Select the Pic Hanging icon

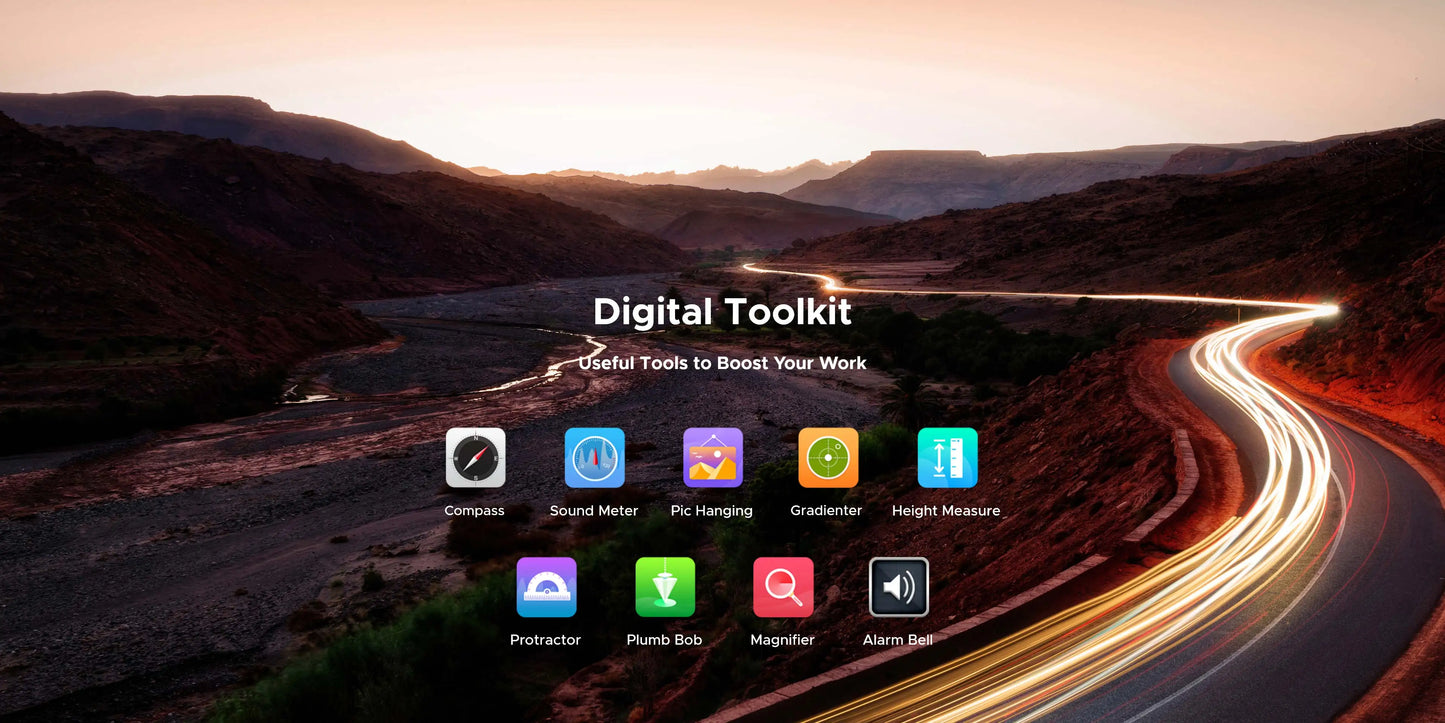pos(712,458)
